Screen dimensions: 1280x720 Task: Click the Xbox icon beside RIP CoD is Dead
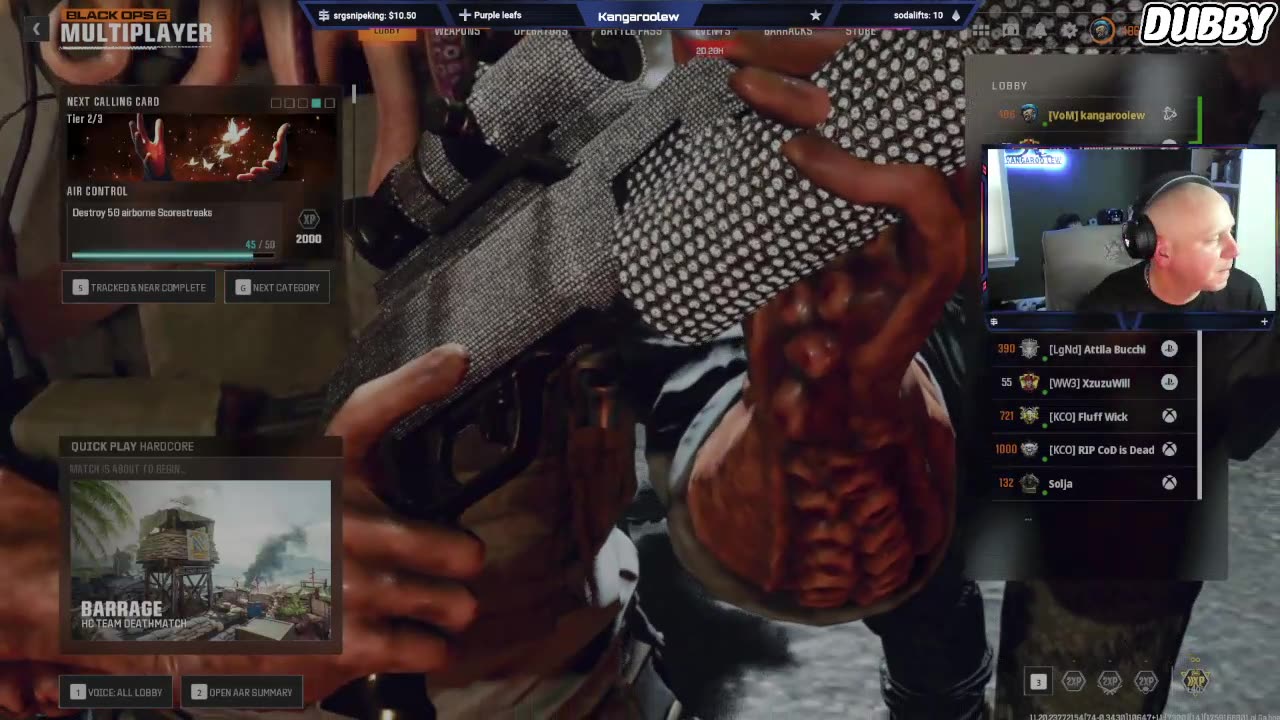pos(1169,449)
